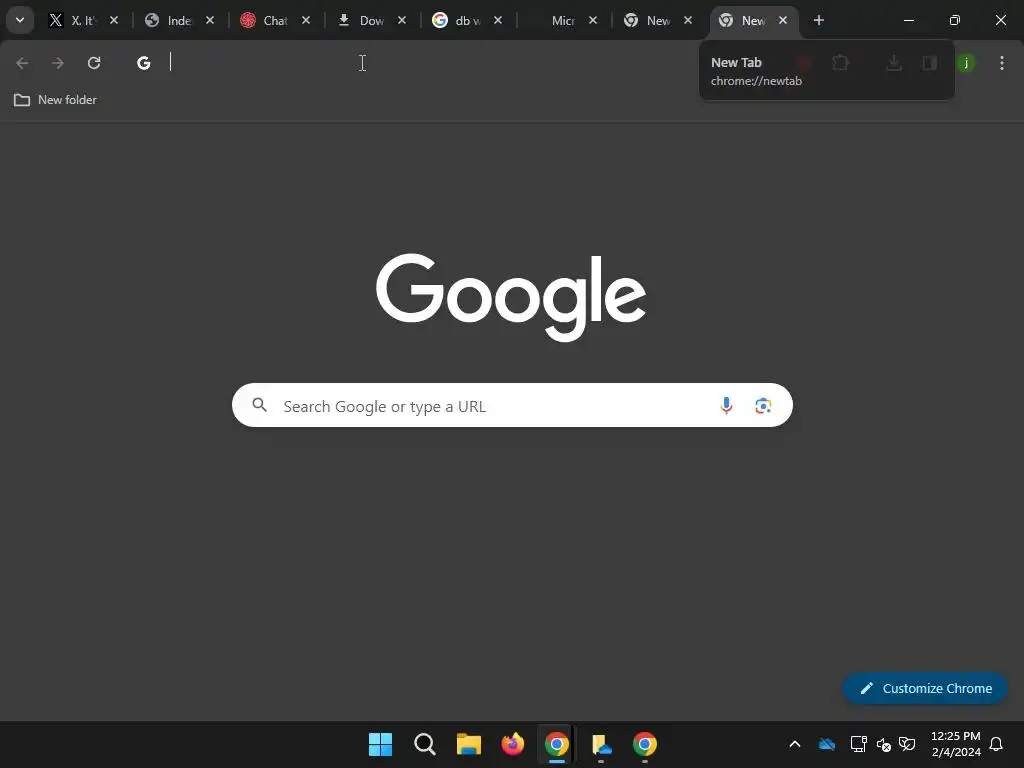Open the Windows Start menu
This screenshot has width=1024, height=768.
[x=380, y=744]
